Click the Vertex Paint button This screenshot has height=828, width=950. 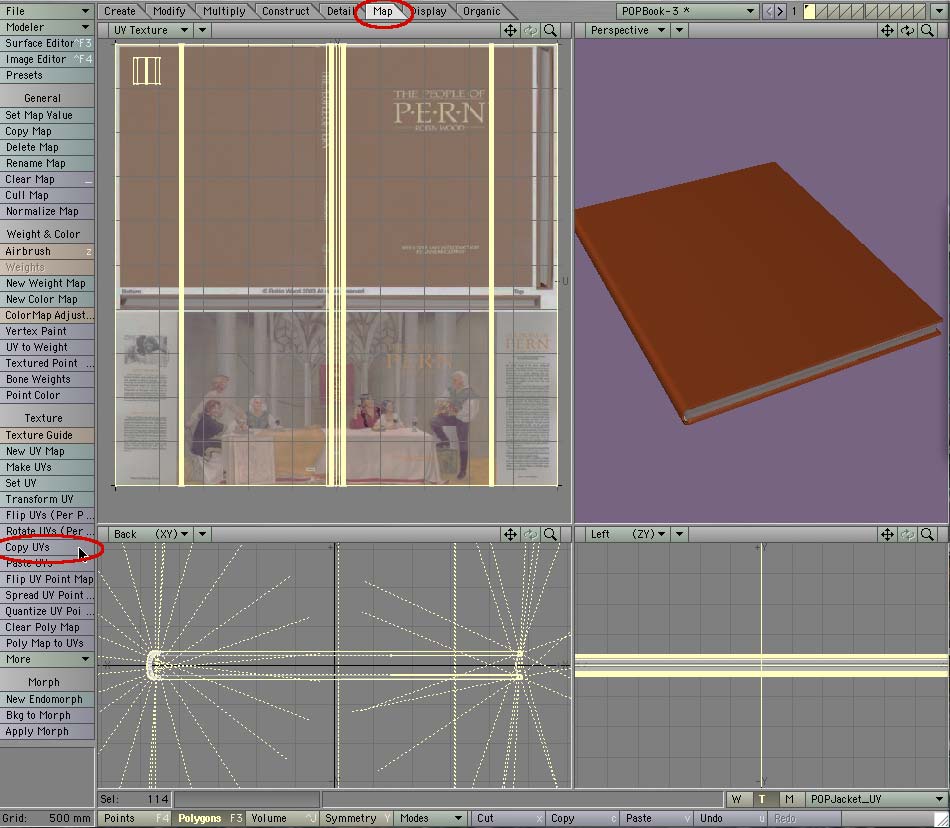tap(47, 331)
